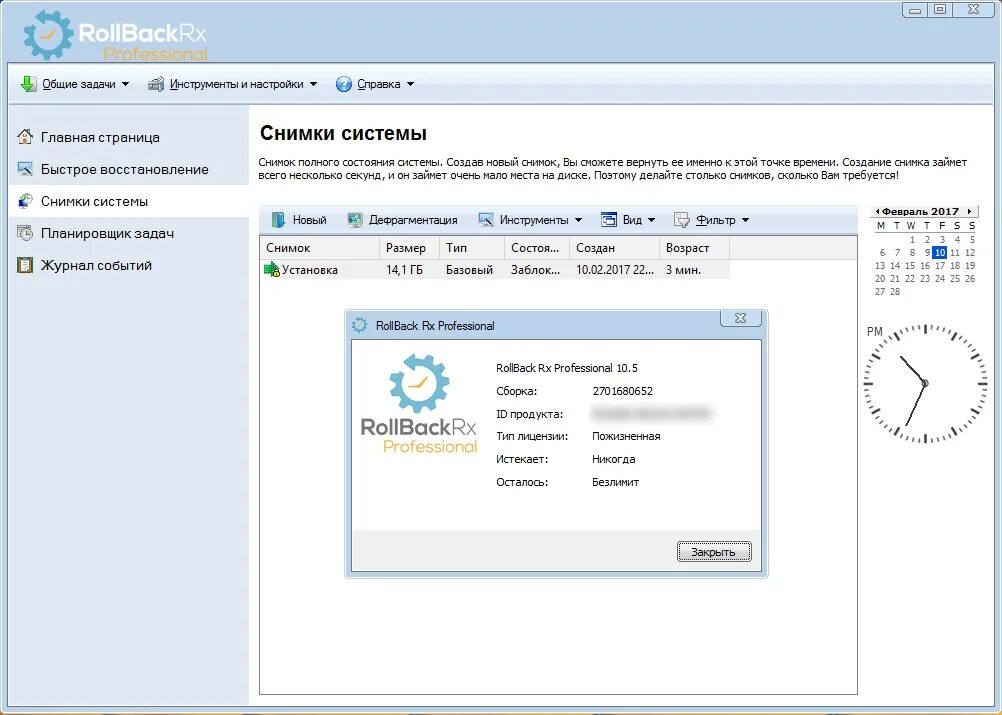Screen dimensions: 1002x715
Task: Click the Базовый type cell
Action: click(x=470, y=270)
